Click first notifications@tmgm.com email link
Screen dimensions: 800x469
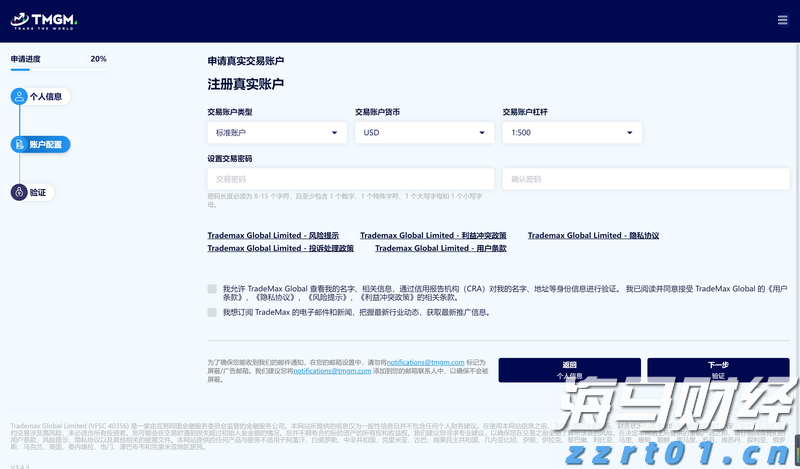(x=426, y=362)
